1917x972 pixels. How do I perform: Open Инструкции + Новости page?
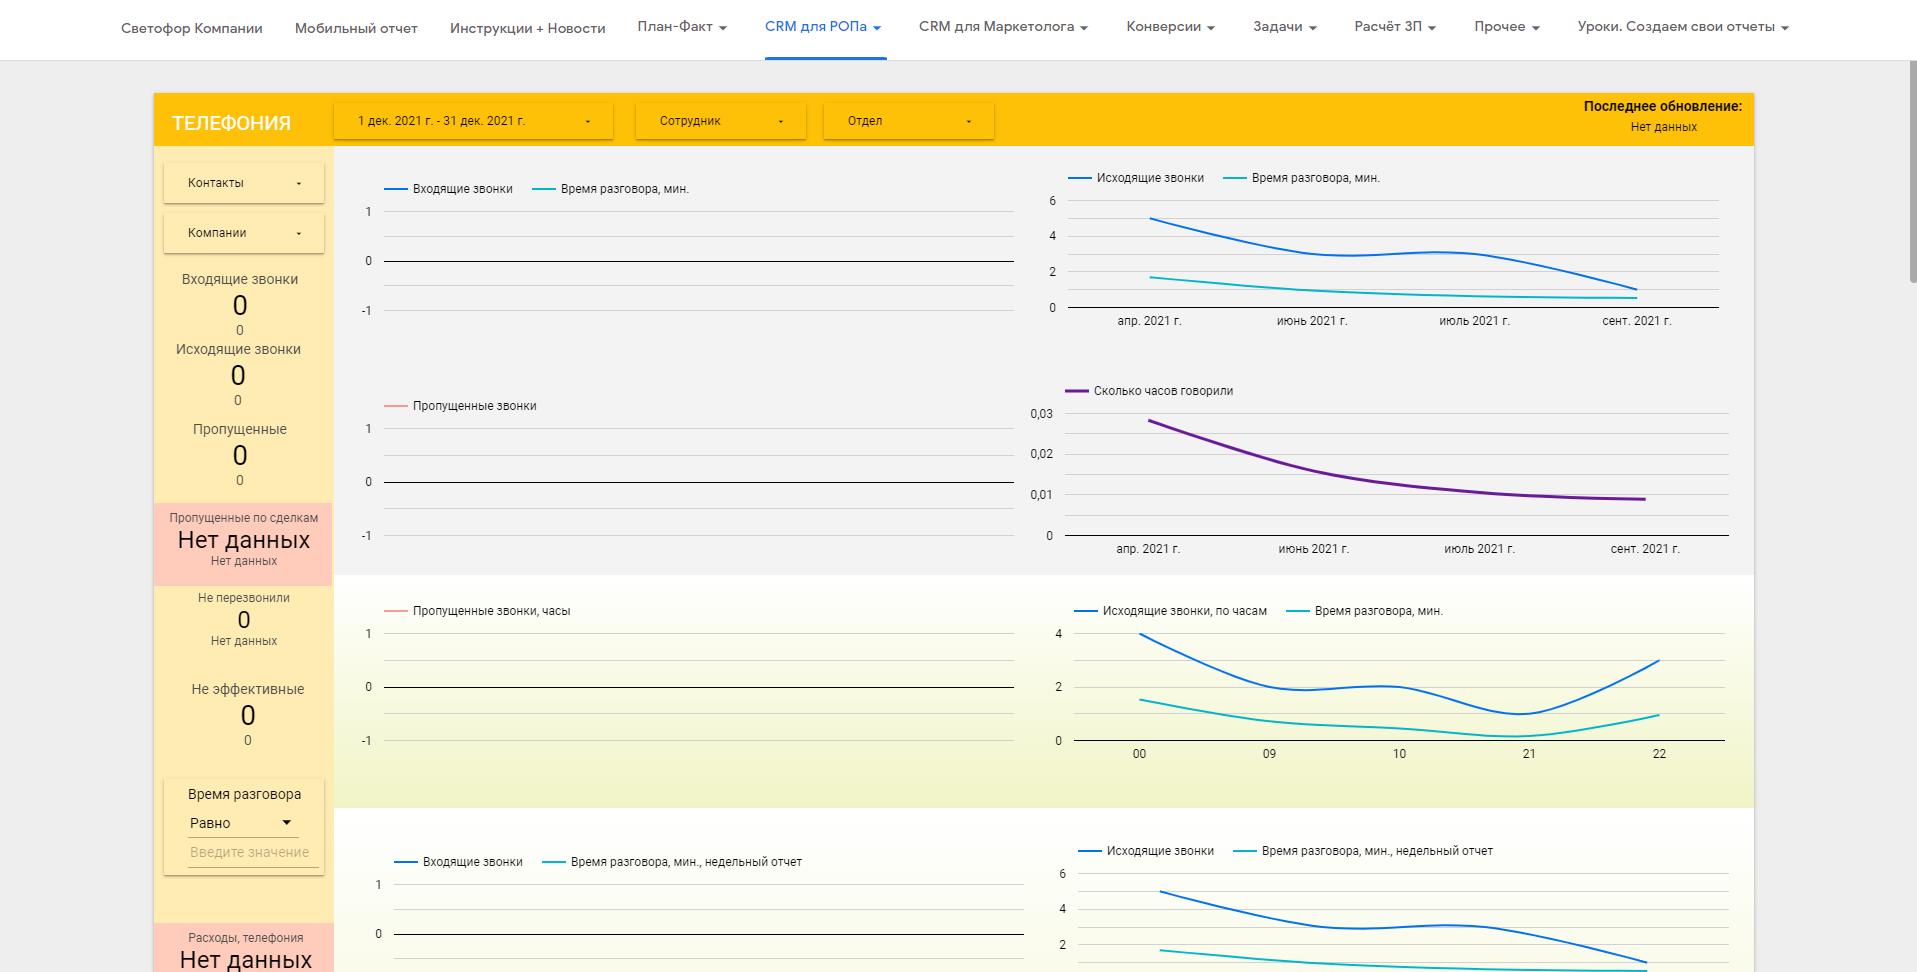click(527, 28)
